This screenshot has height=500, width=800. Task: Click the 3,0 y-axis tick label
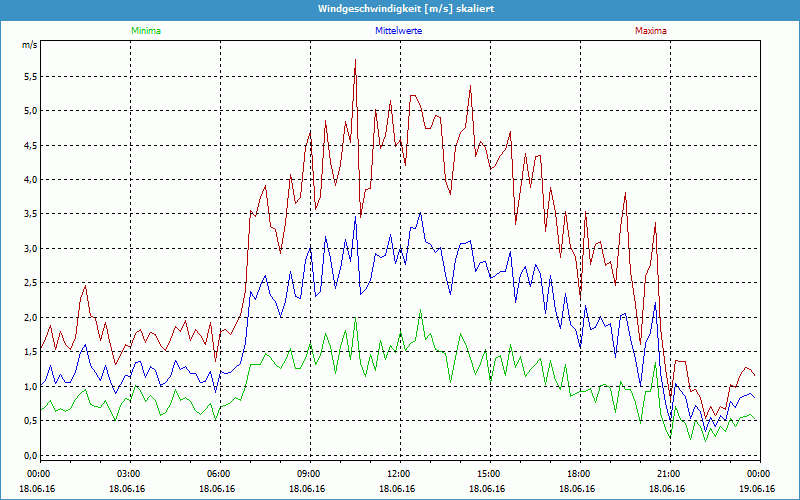[29, 248]
